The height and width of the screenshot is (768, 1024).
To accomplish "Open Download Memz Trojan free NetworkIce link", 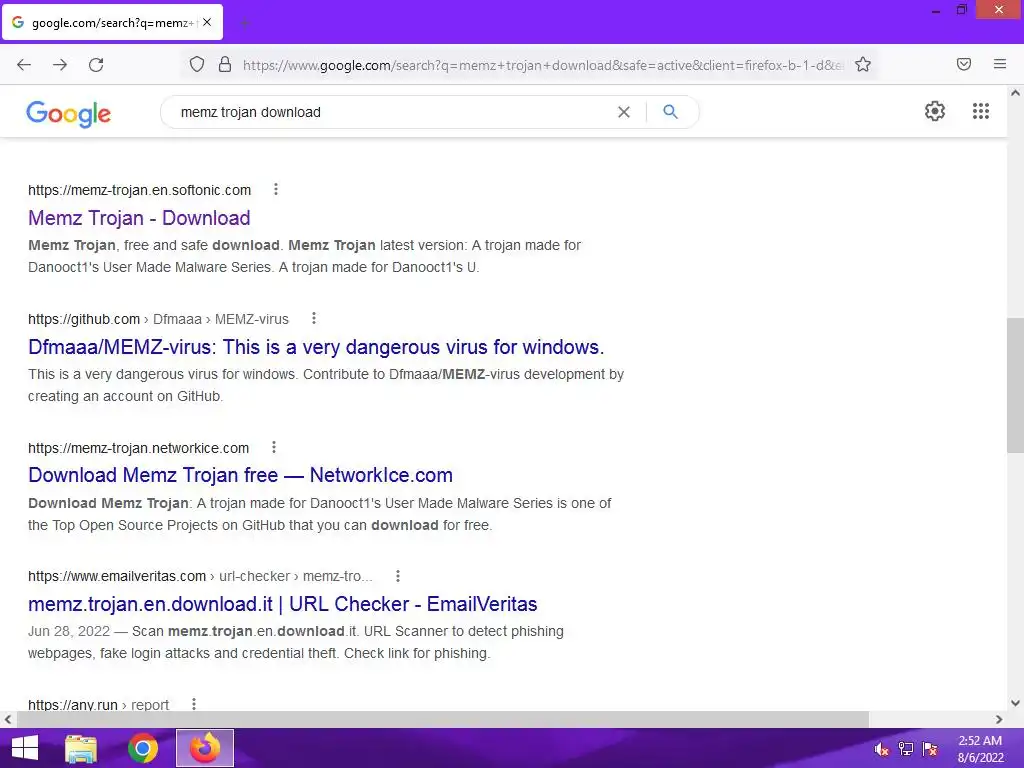I will 240,475.
